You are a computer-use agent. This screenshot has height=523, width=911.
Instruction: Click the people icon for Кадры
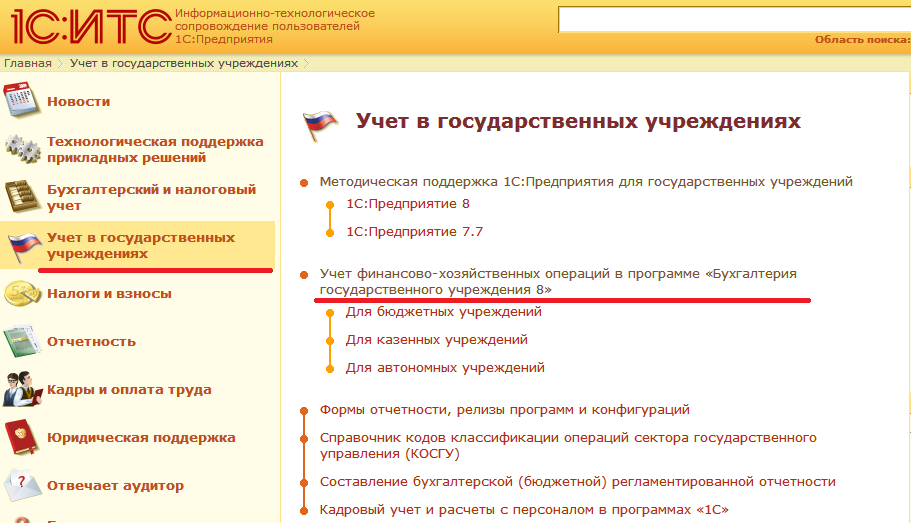(x=23, y=389)
